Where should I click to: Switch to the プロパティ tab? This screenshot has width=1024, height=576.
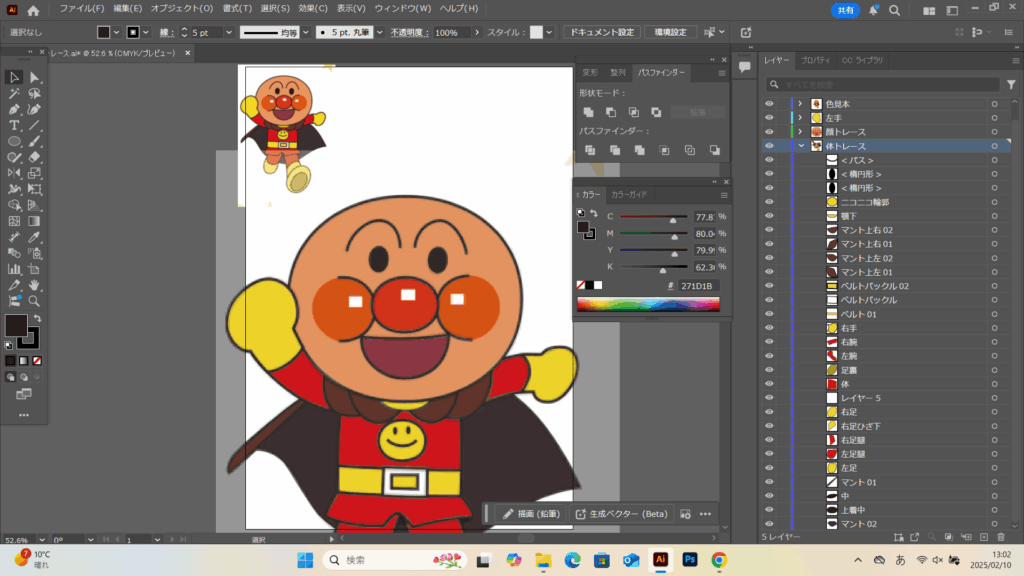[815, 61]
